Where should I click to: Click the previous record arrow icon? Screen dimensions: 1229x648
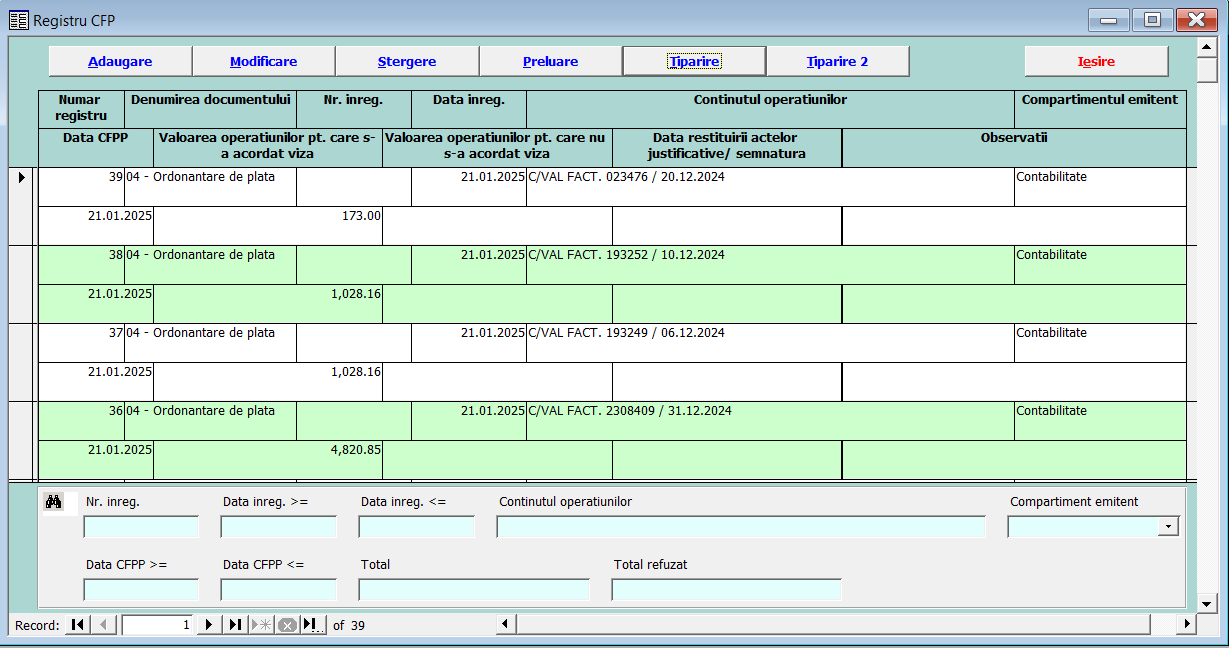pyautogui.click(x=103, y=624)
